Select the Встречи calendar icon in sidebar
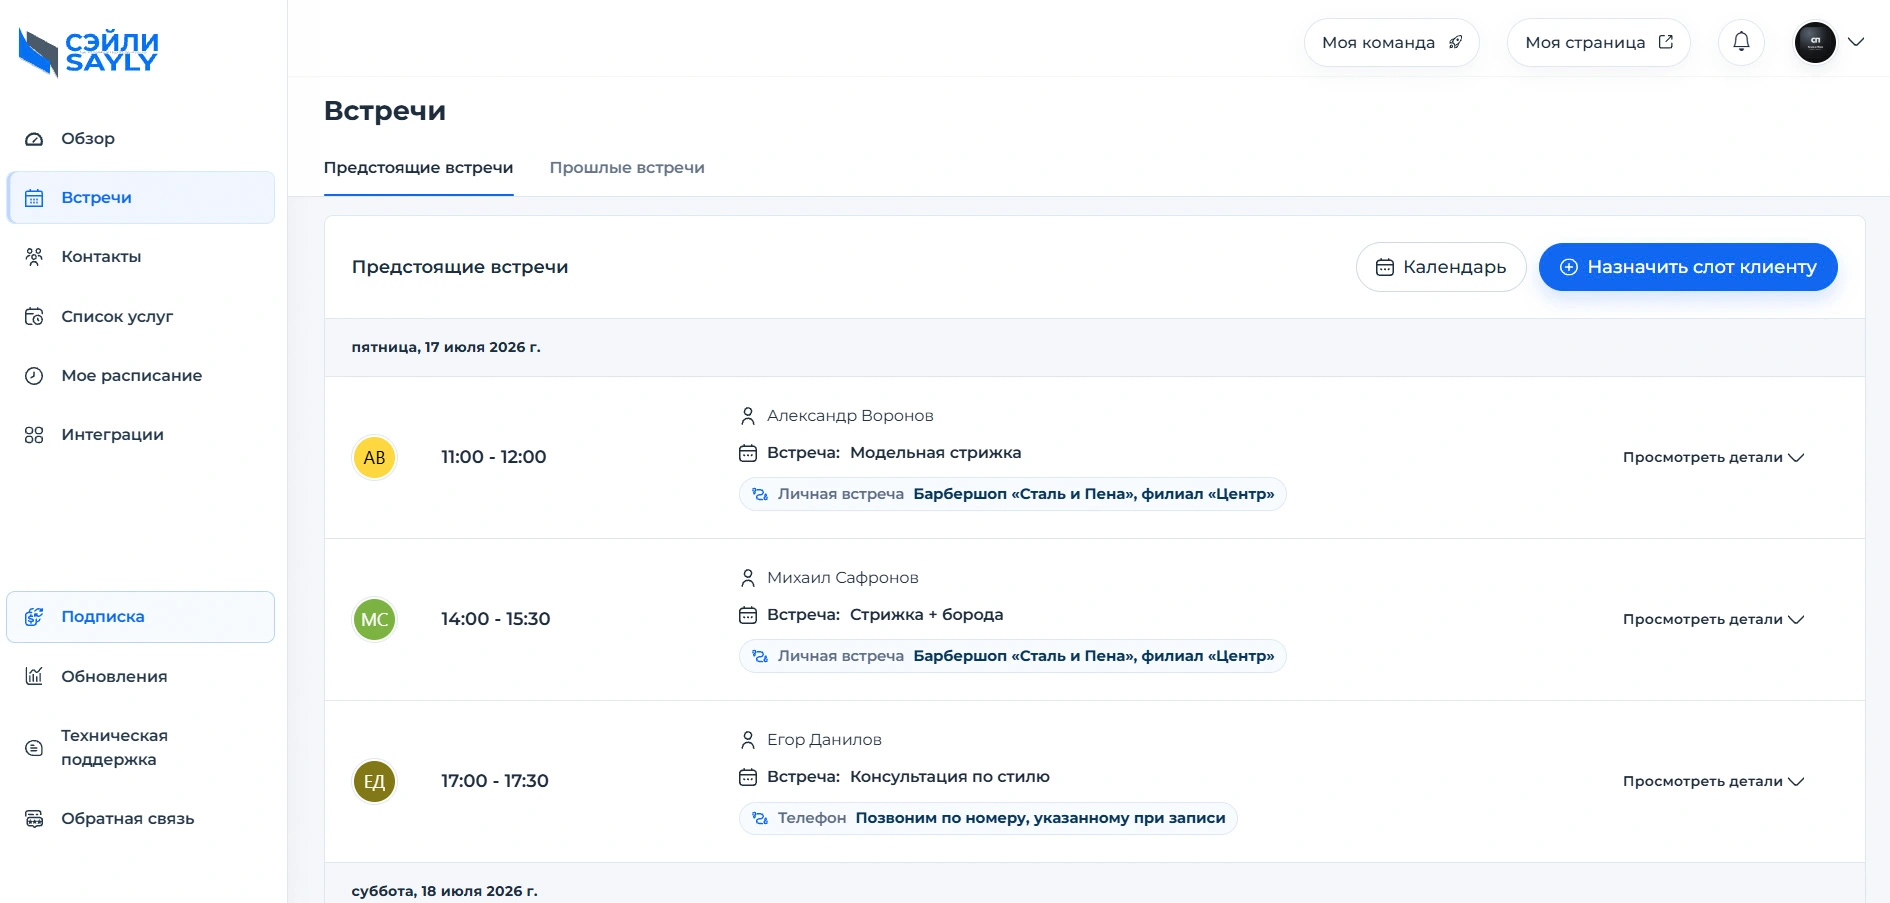 coord(34,198)
